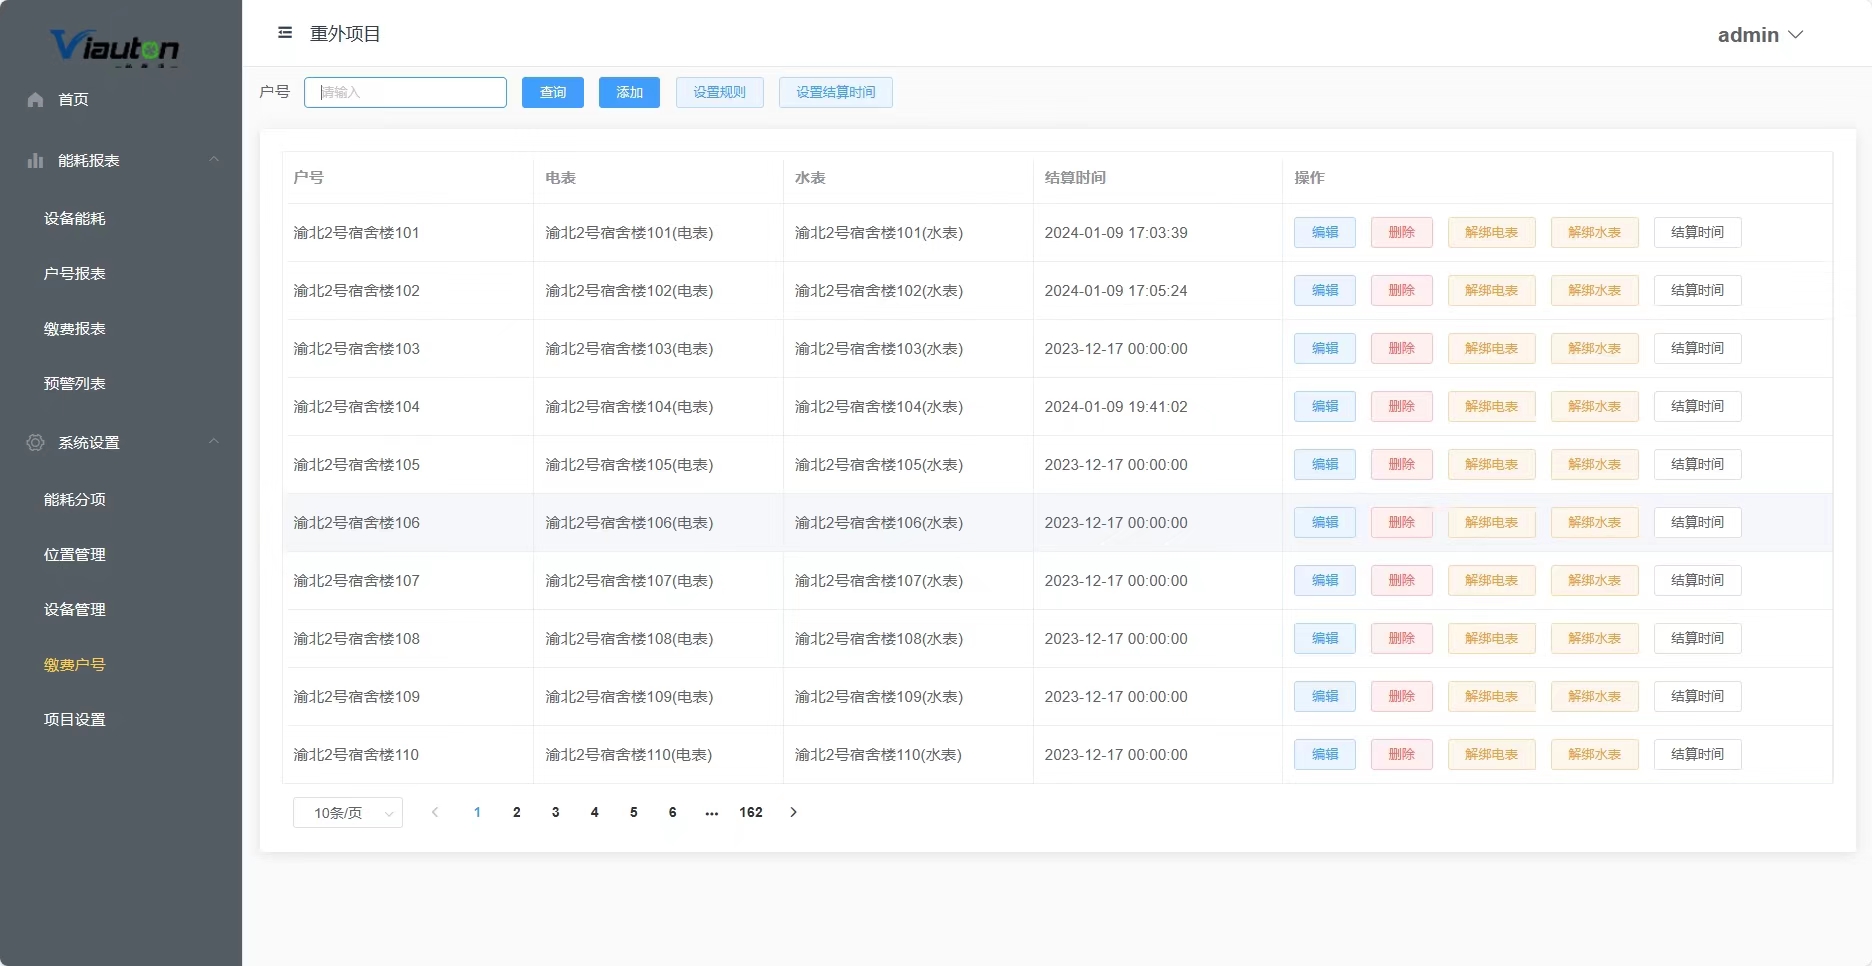Click the 重外项目 page title
Screen dimensions: 1872x966
coord(345,34)
